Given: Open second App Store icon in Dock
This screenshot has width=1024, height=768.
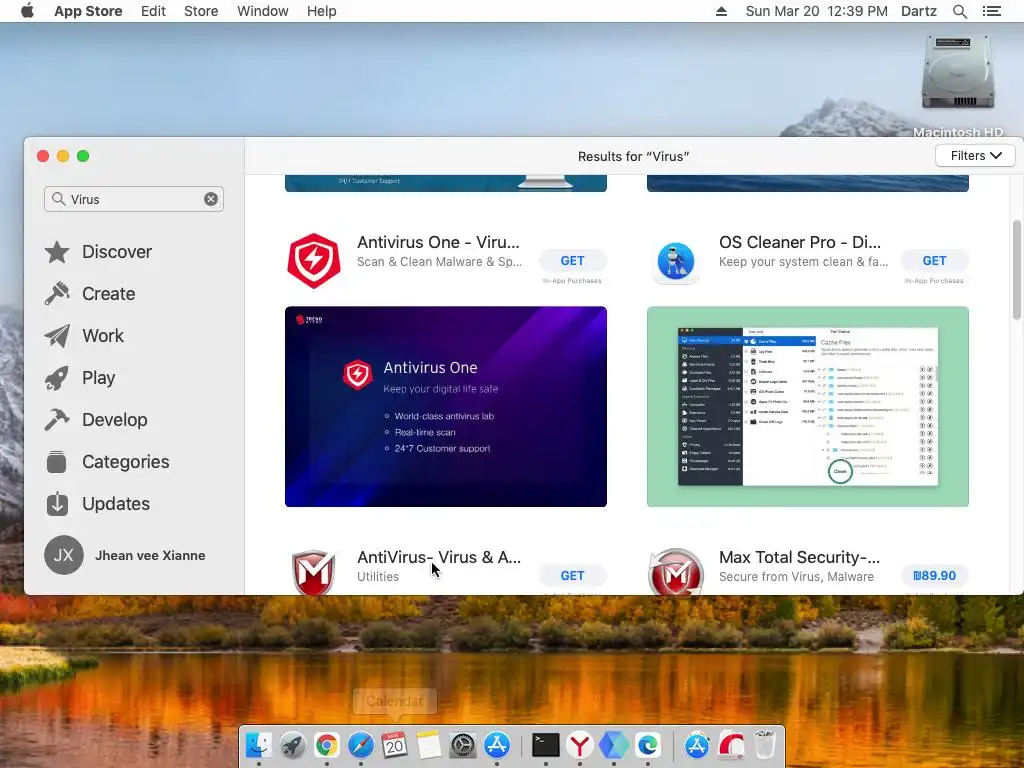Looking at the screenshot, I should pyautogui.click(x=697, y=745).
